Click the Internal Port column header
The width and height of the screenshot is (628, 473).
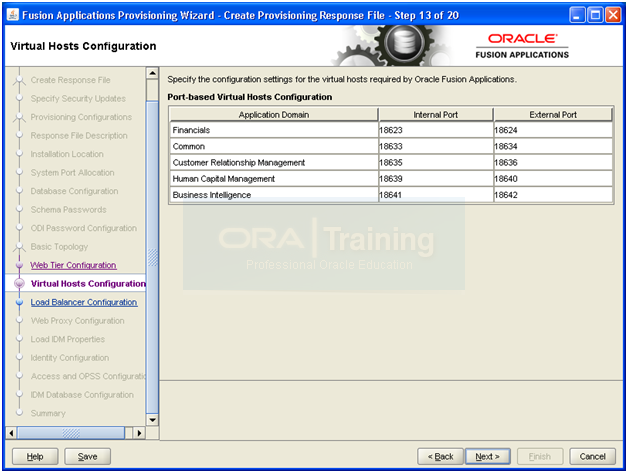(435, 115)
